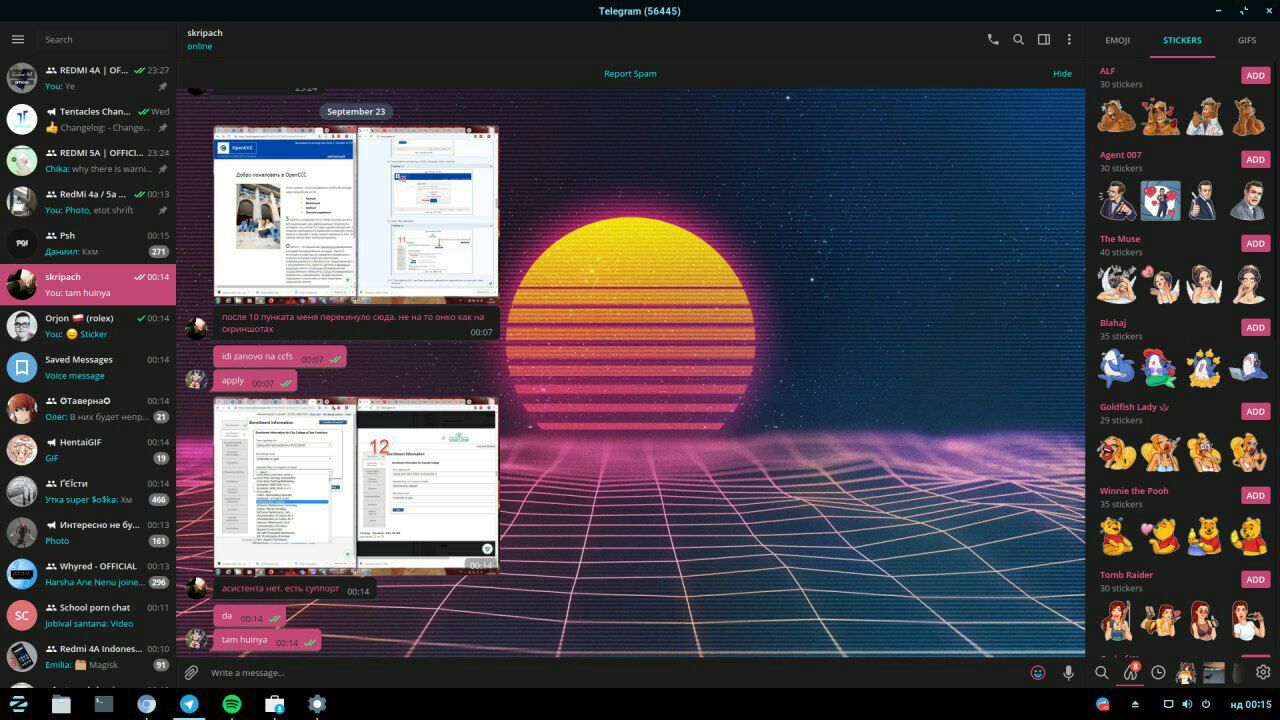Select the first Agent 007 sticker
The image size is (1280, 720).
click(x=1117, y=200)
